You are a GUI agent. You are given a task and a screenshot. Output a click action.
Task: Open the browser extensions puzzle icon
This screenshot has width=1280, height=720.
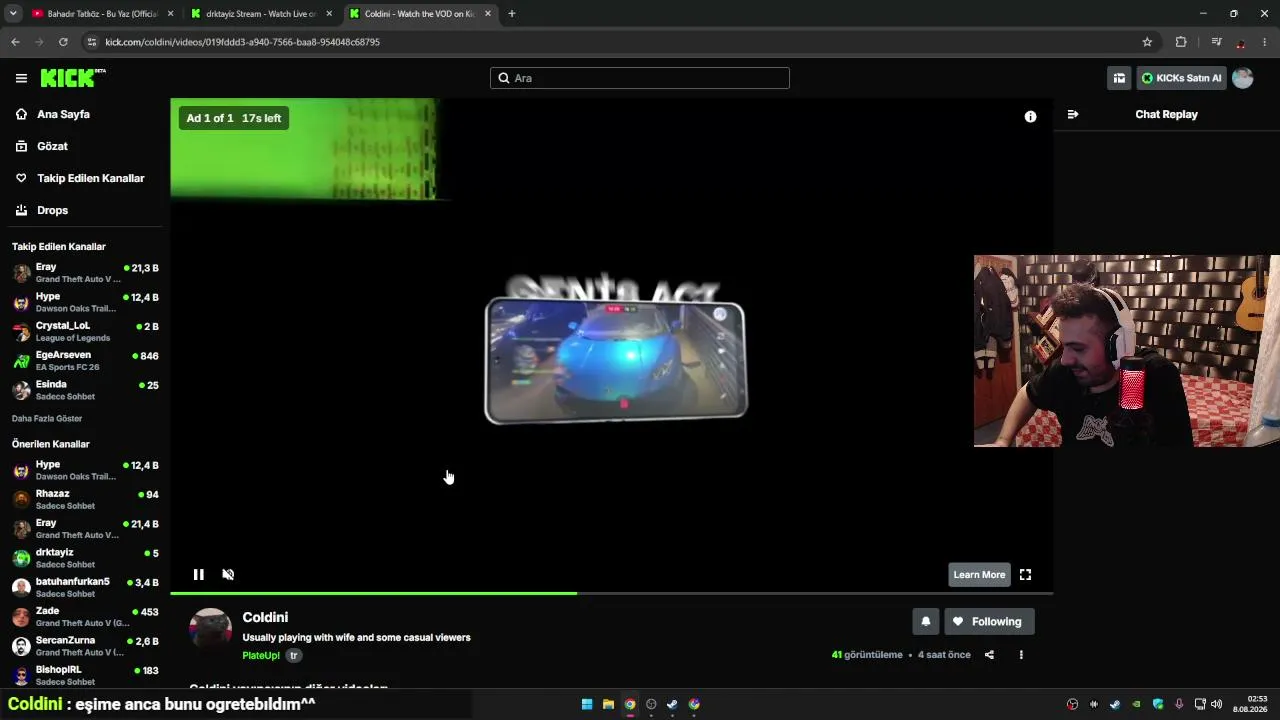point(1181,42)
